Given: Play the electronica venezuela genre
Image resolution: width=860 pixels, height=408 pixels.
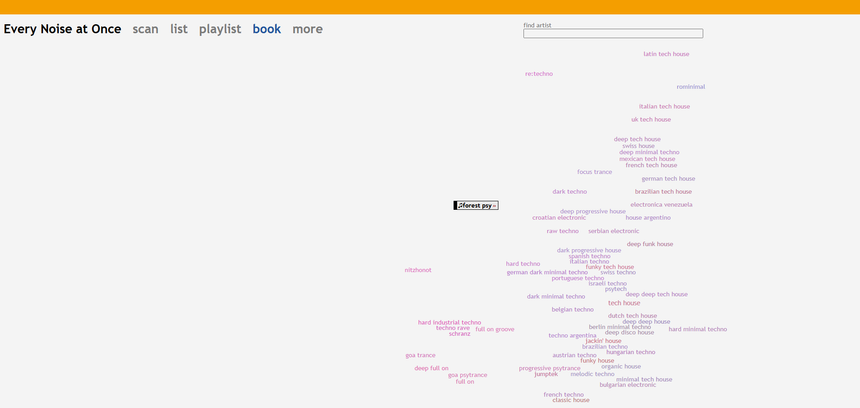Looking at the screenshot, I should coord(661,205).
